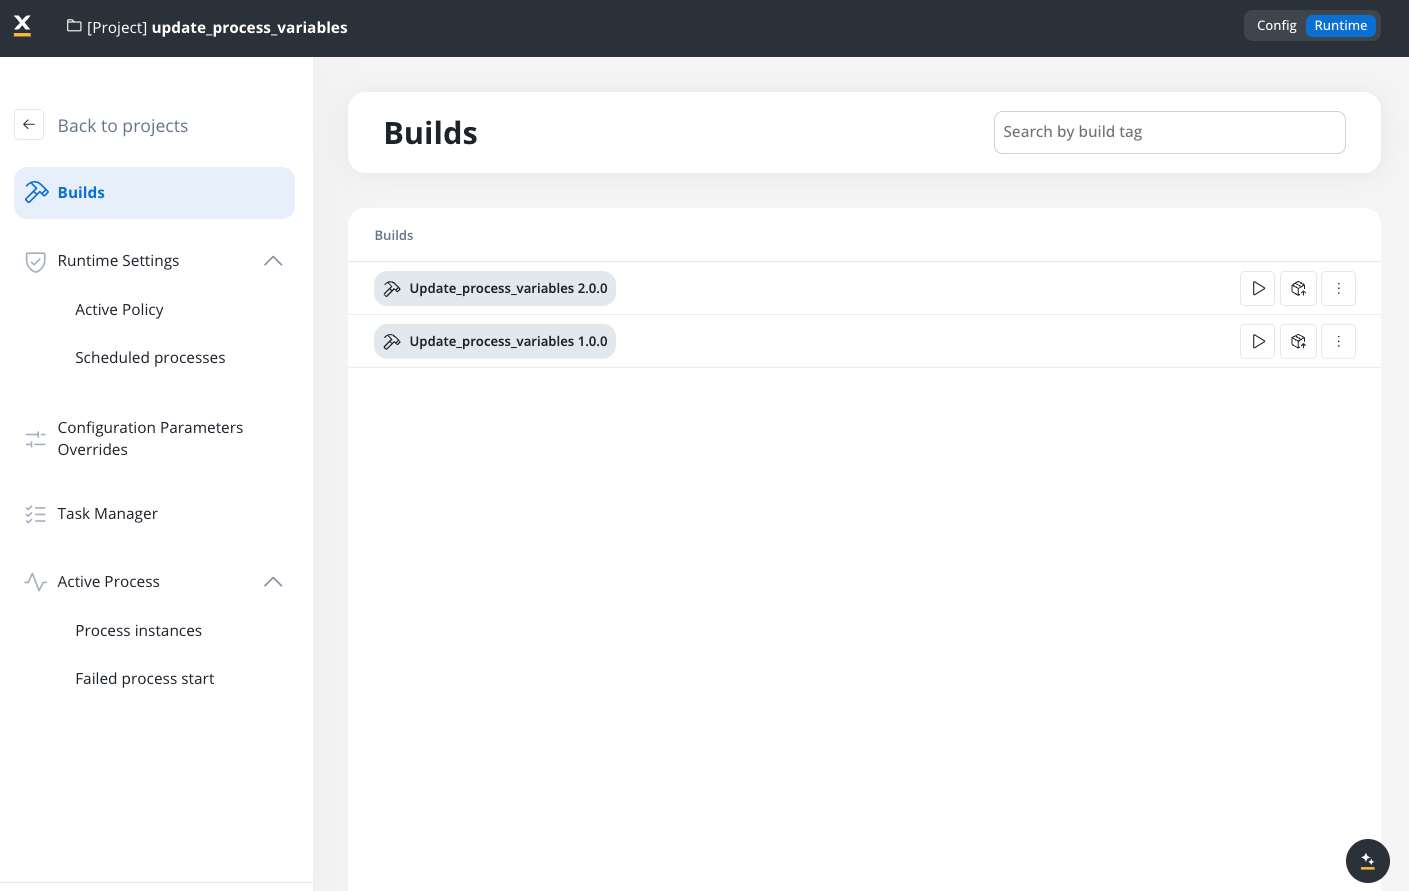The height and width of the screenshot is (891, 1409).
Task: Collapse the Active Process section
Action: [273, 582]
